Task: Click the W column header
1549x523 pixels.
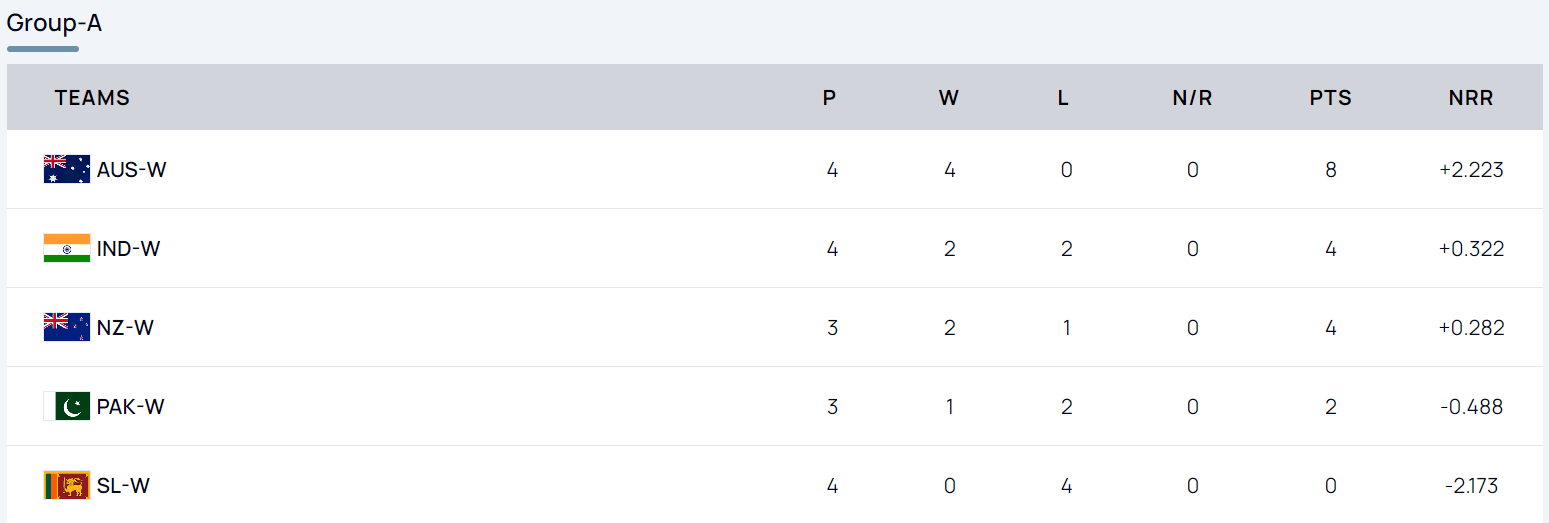Action: tap(948, 98)
